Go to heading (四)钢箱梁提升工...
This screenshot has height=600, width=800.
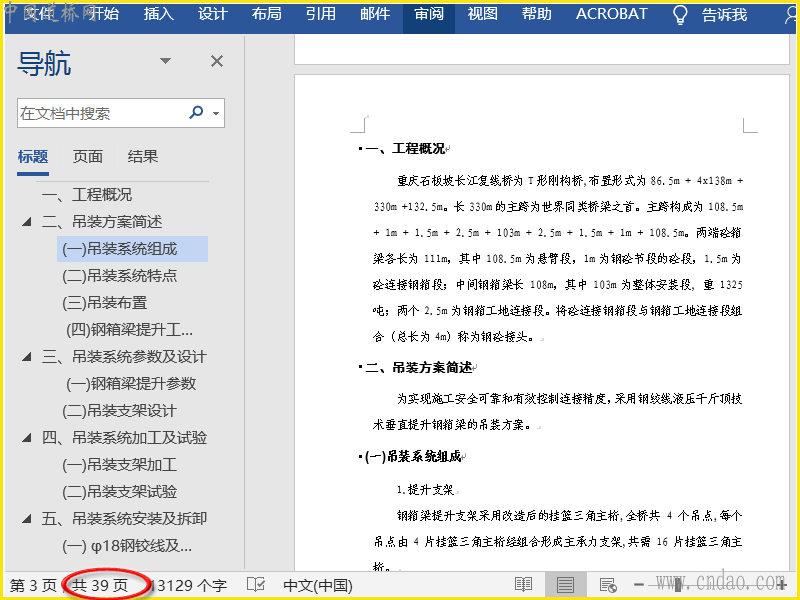pyautogui.click(x=130, y=330)
